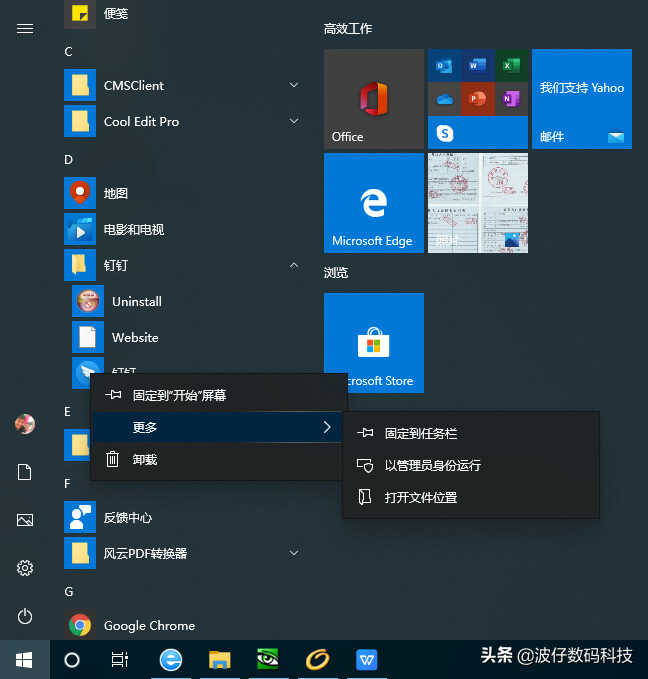The image size is (648, 679).
Task: Open the photos live tile thumbnail
Action: pyautogui.click(x=478, y=203)
